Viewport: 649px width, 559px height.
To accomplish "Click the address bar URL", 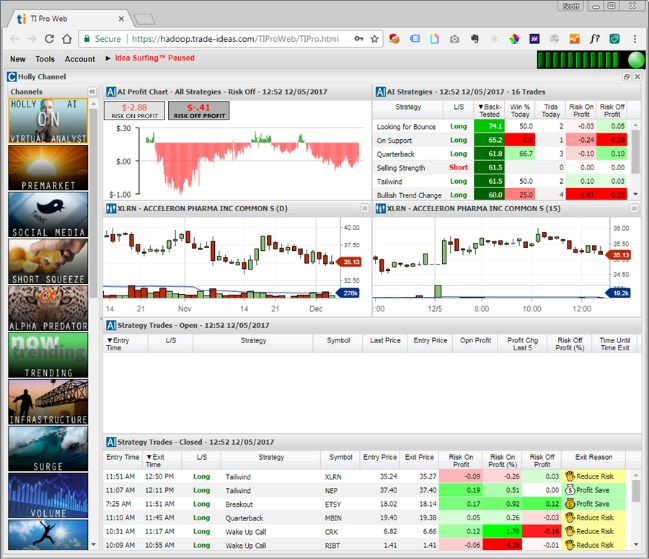I will point(235,39).
